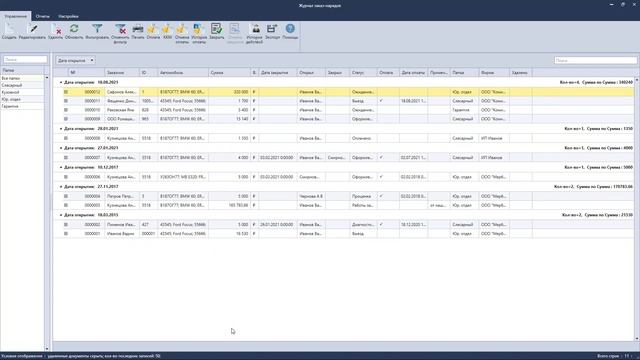
Task: Select the Гарантия folder in sidebar
Action: 22,106
